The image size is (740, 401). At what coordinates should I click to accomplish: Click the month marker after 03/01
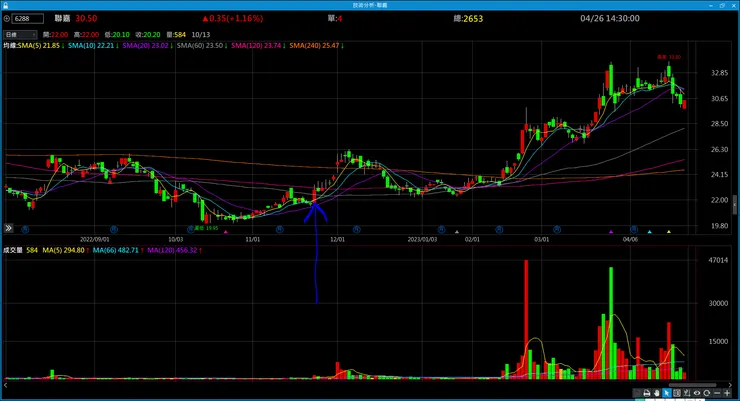click(557, 229)
